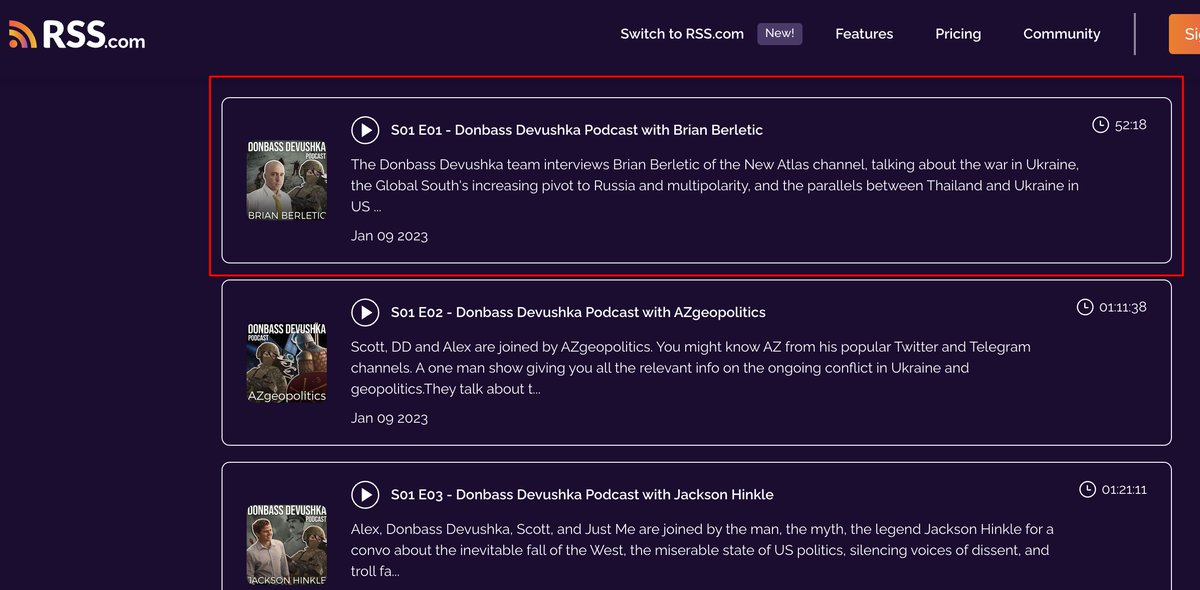Play episode S01 E01 with Brian Berletic
1200x590 pixels.
click(x=365, y=130)
